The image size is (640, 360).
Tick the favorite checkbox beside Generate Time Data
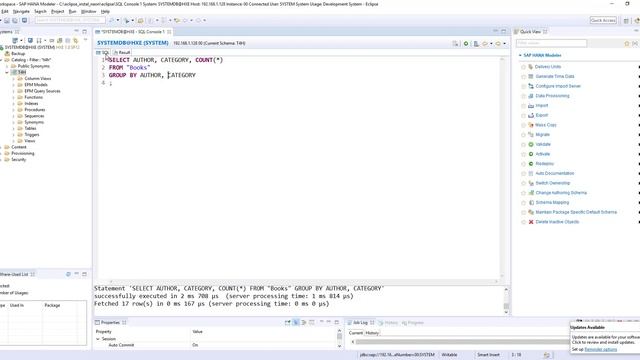point(523,77)
